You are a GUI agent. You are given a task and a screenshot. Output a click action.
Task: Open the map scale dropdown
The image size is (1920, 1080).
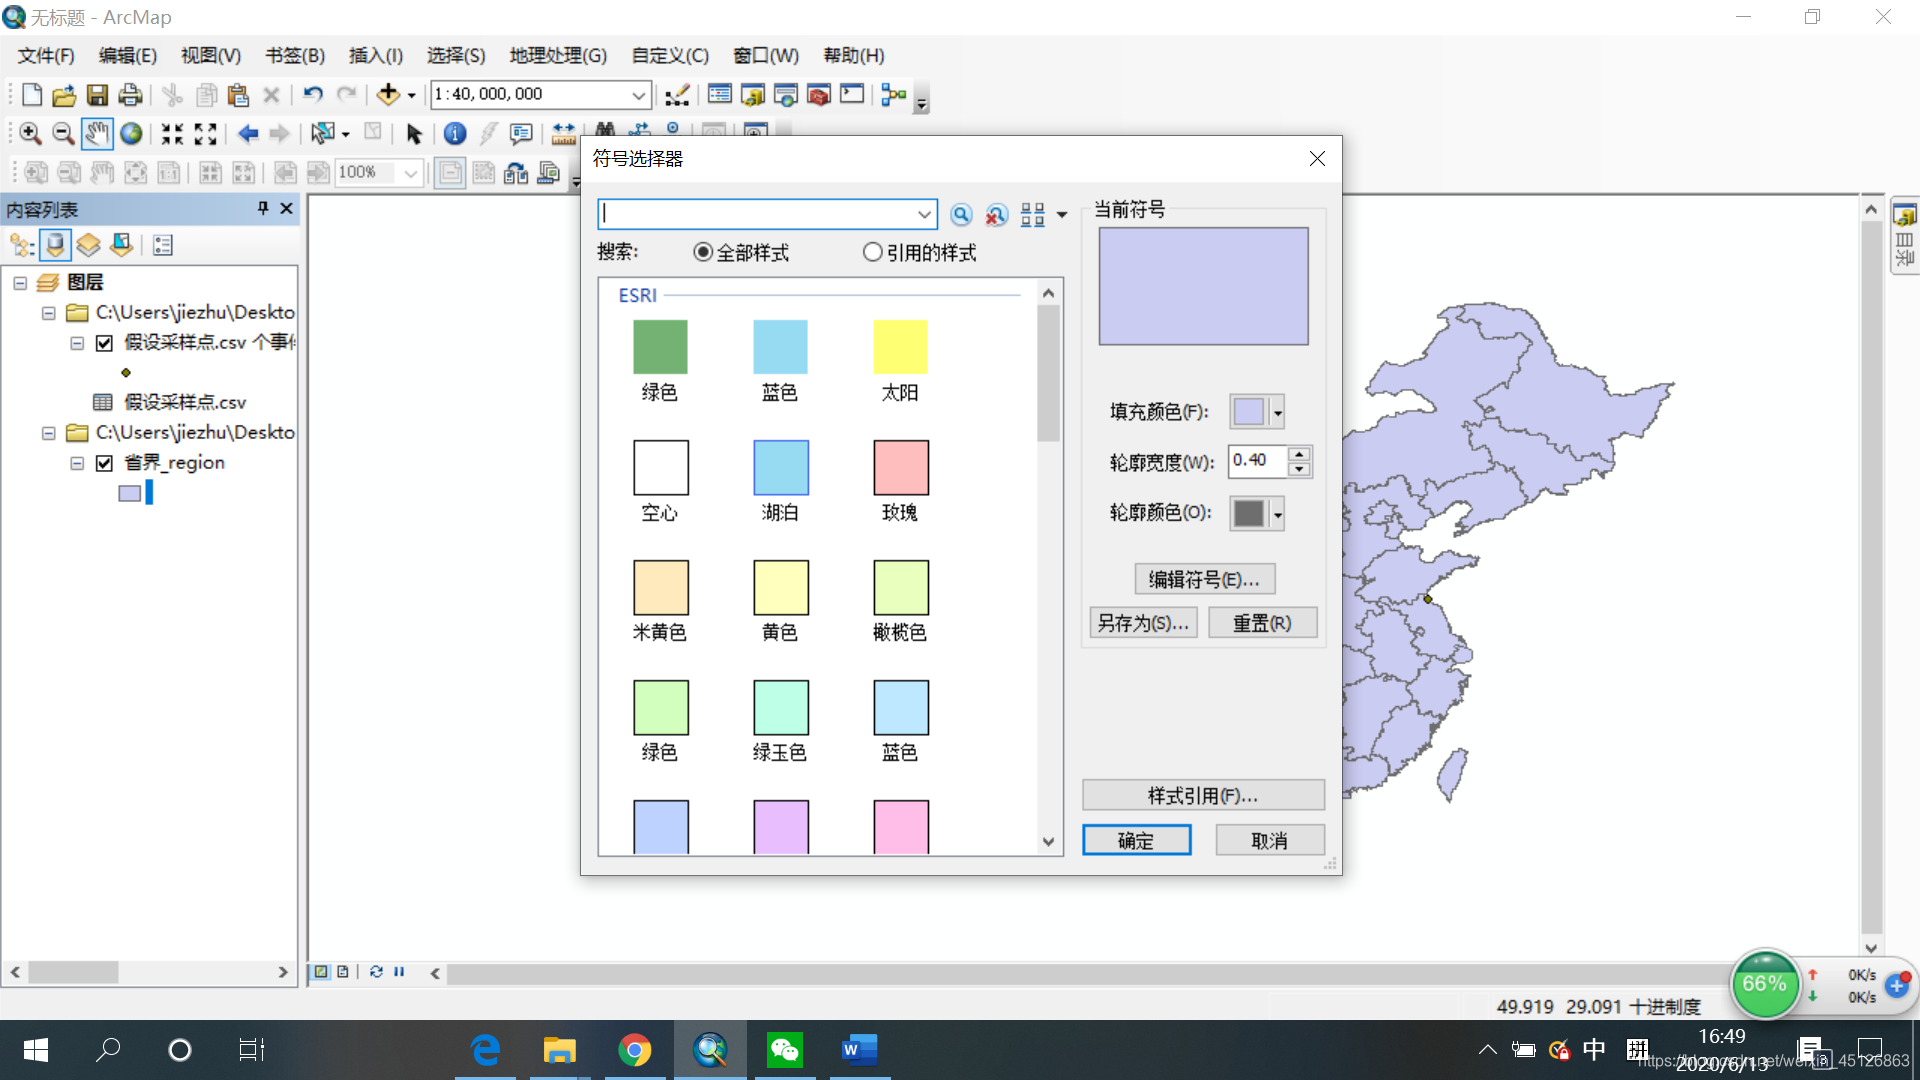click(x=638, y=95)
